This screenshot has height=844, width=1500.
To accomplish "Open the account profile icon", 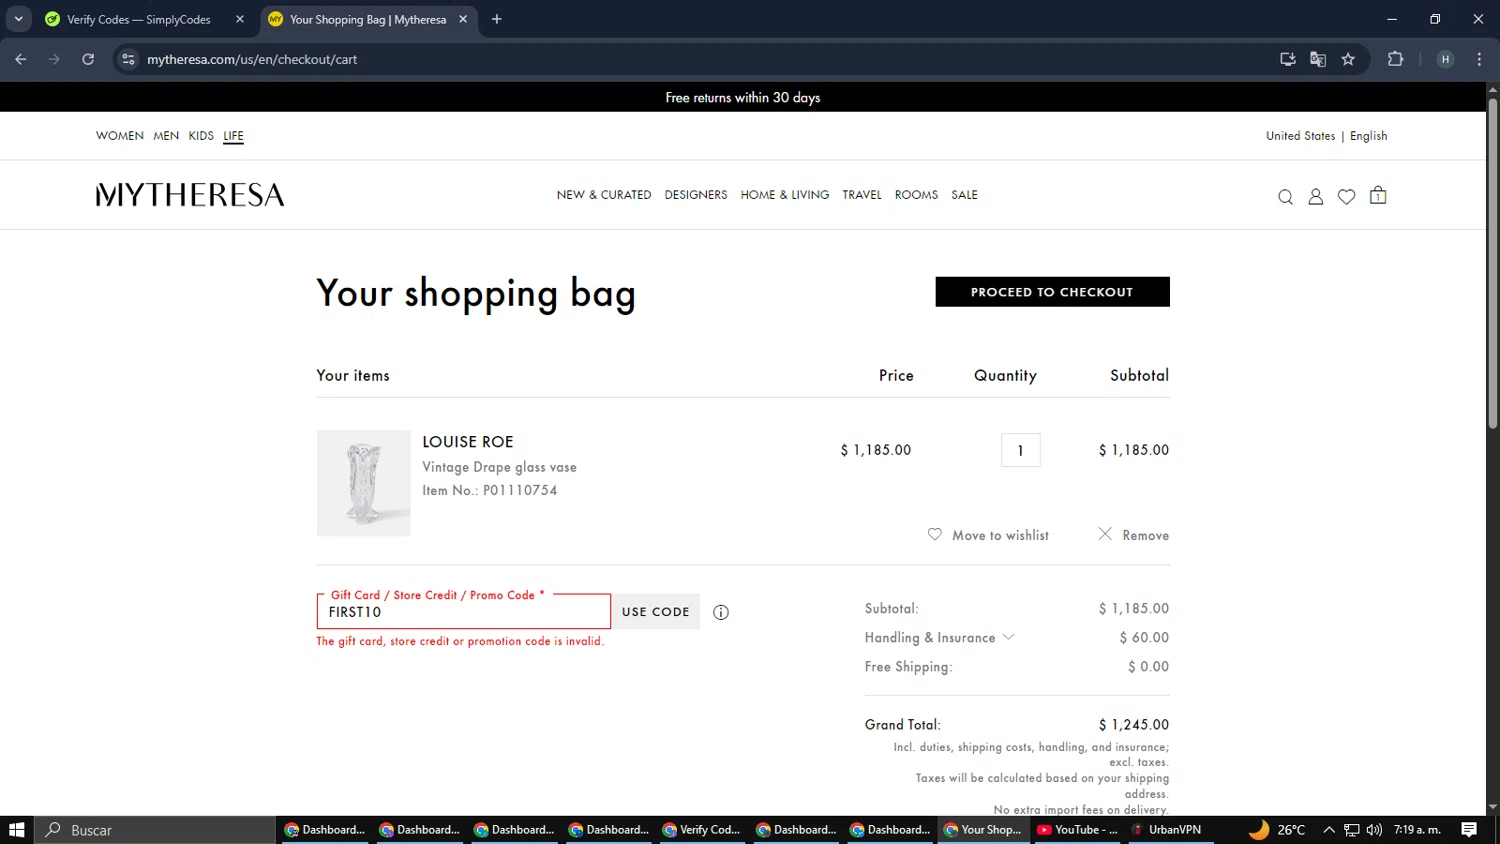I will 1316,197.
